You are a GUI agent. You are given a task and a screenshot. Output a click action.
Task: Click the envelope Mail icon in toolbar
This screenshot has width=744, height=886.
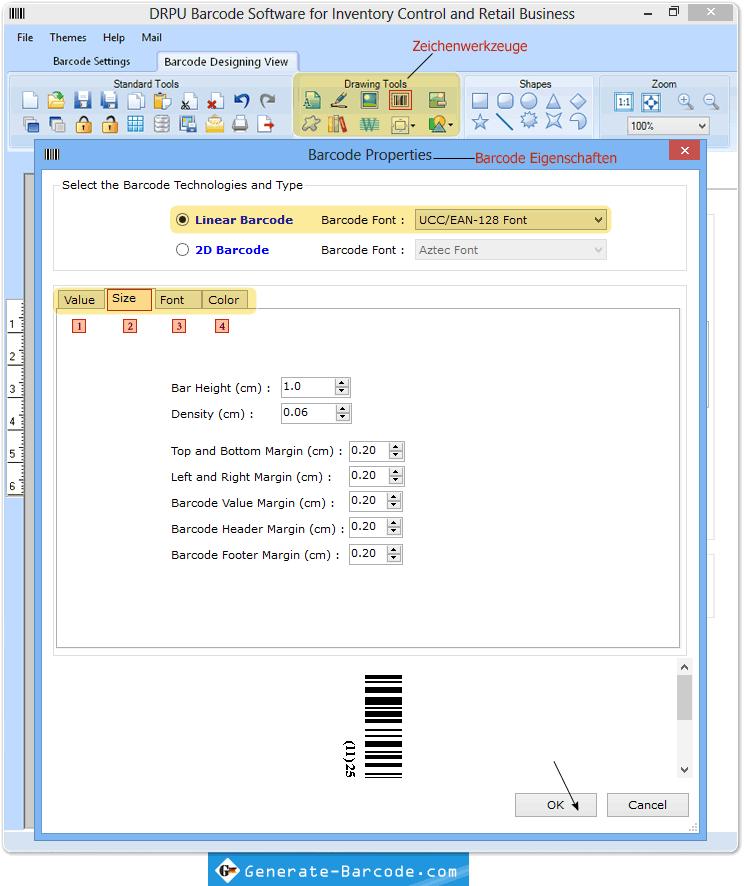(x=215, y=124)
